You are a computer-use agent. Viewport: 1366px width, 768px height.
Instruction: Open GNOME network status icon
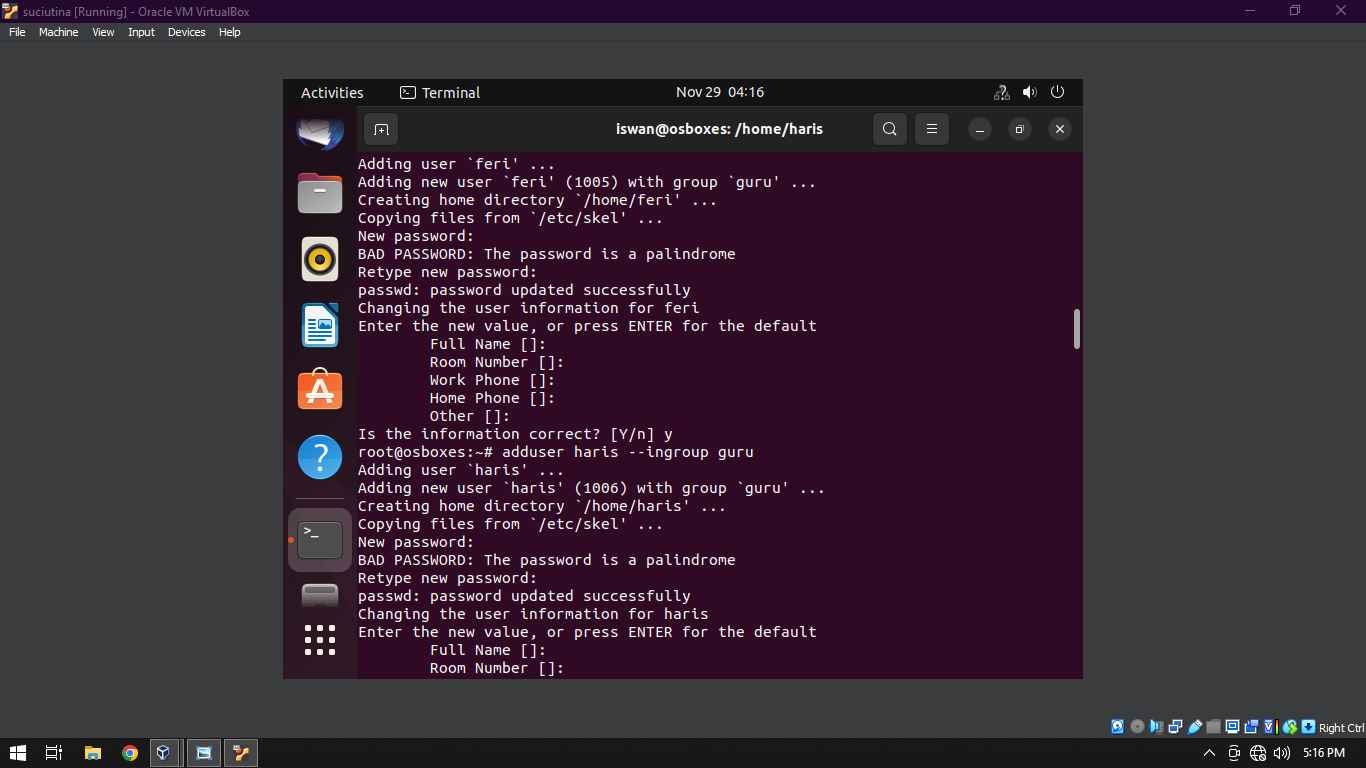coord(1001,92)
